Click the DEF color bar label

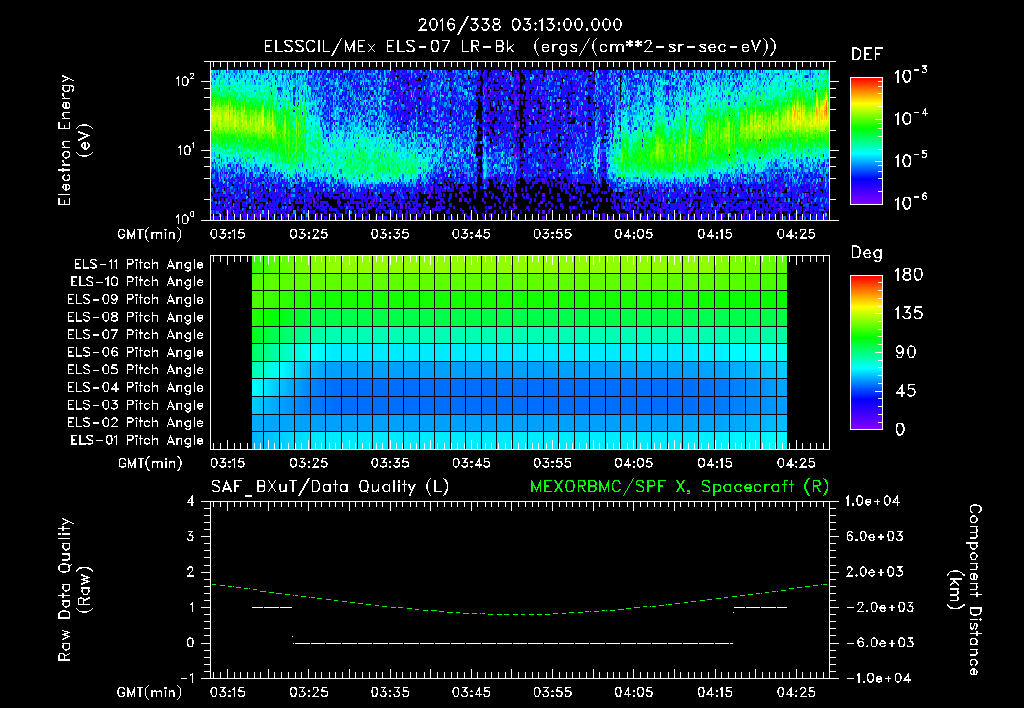click(x=867, y=54)
